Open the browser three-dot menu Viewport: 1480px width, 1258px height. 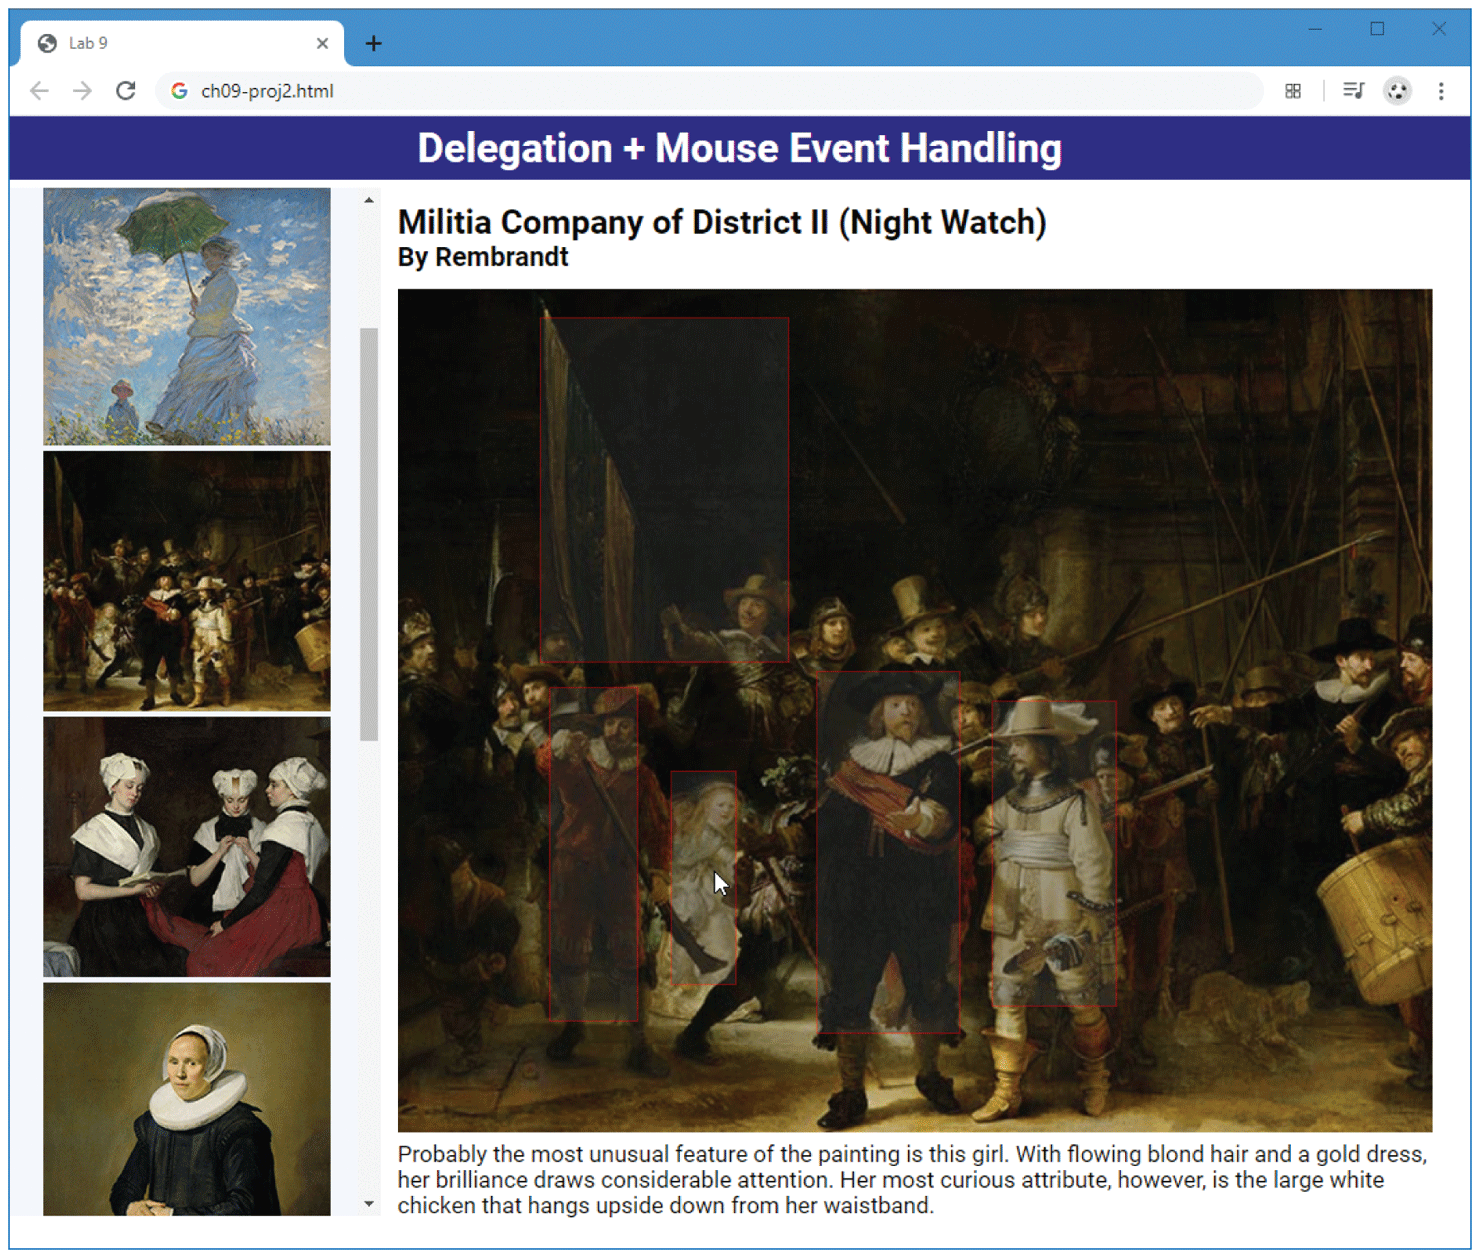point(1440,91)
